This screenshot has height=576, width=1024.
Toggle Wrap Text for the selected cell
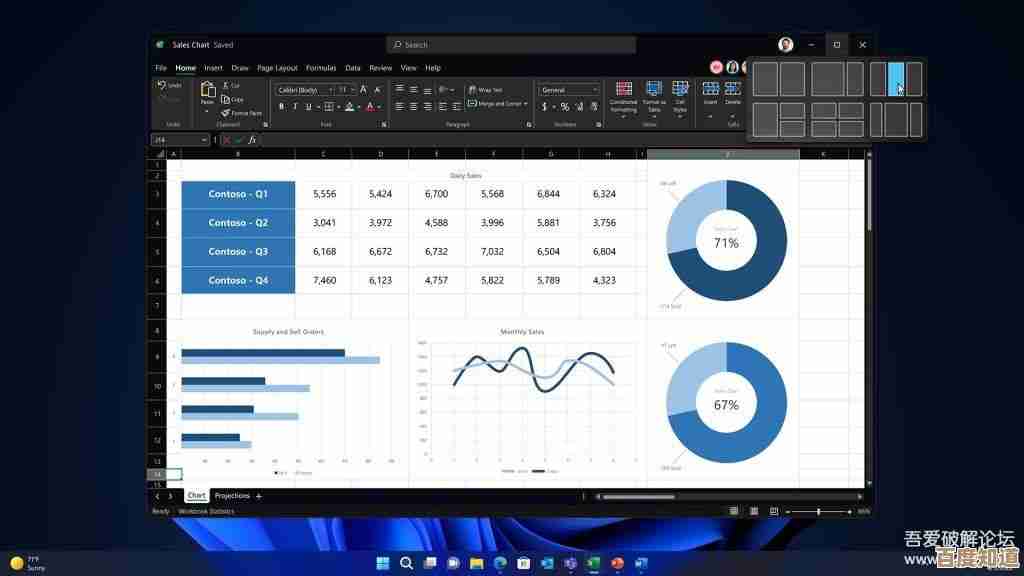(x=486, y=90)
